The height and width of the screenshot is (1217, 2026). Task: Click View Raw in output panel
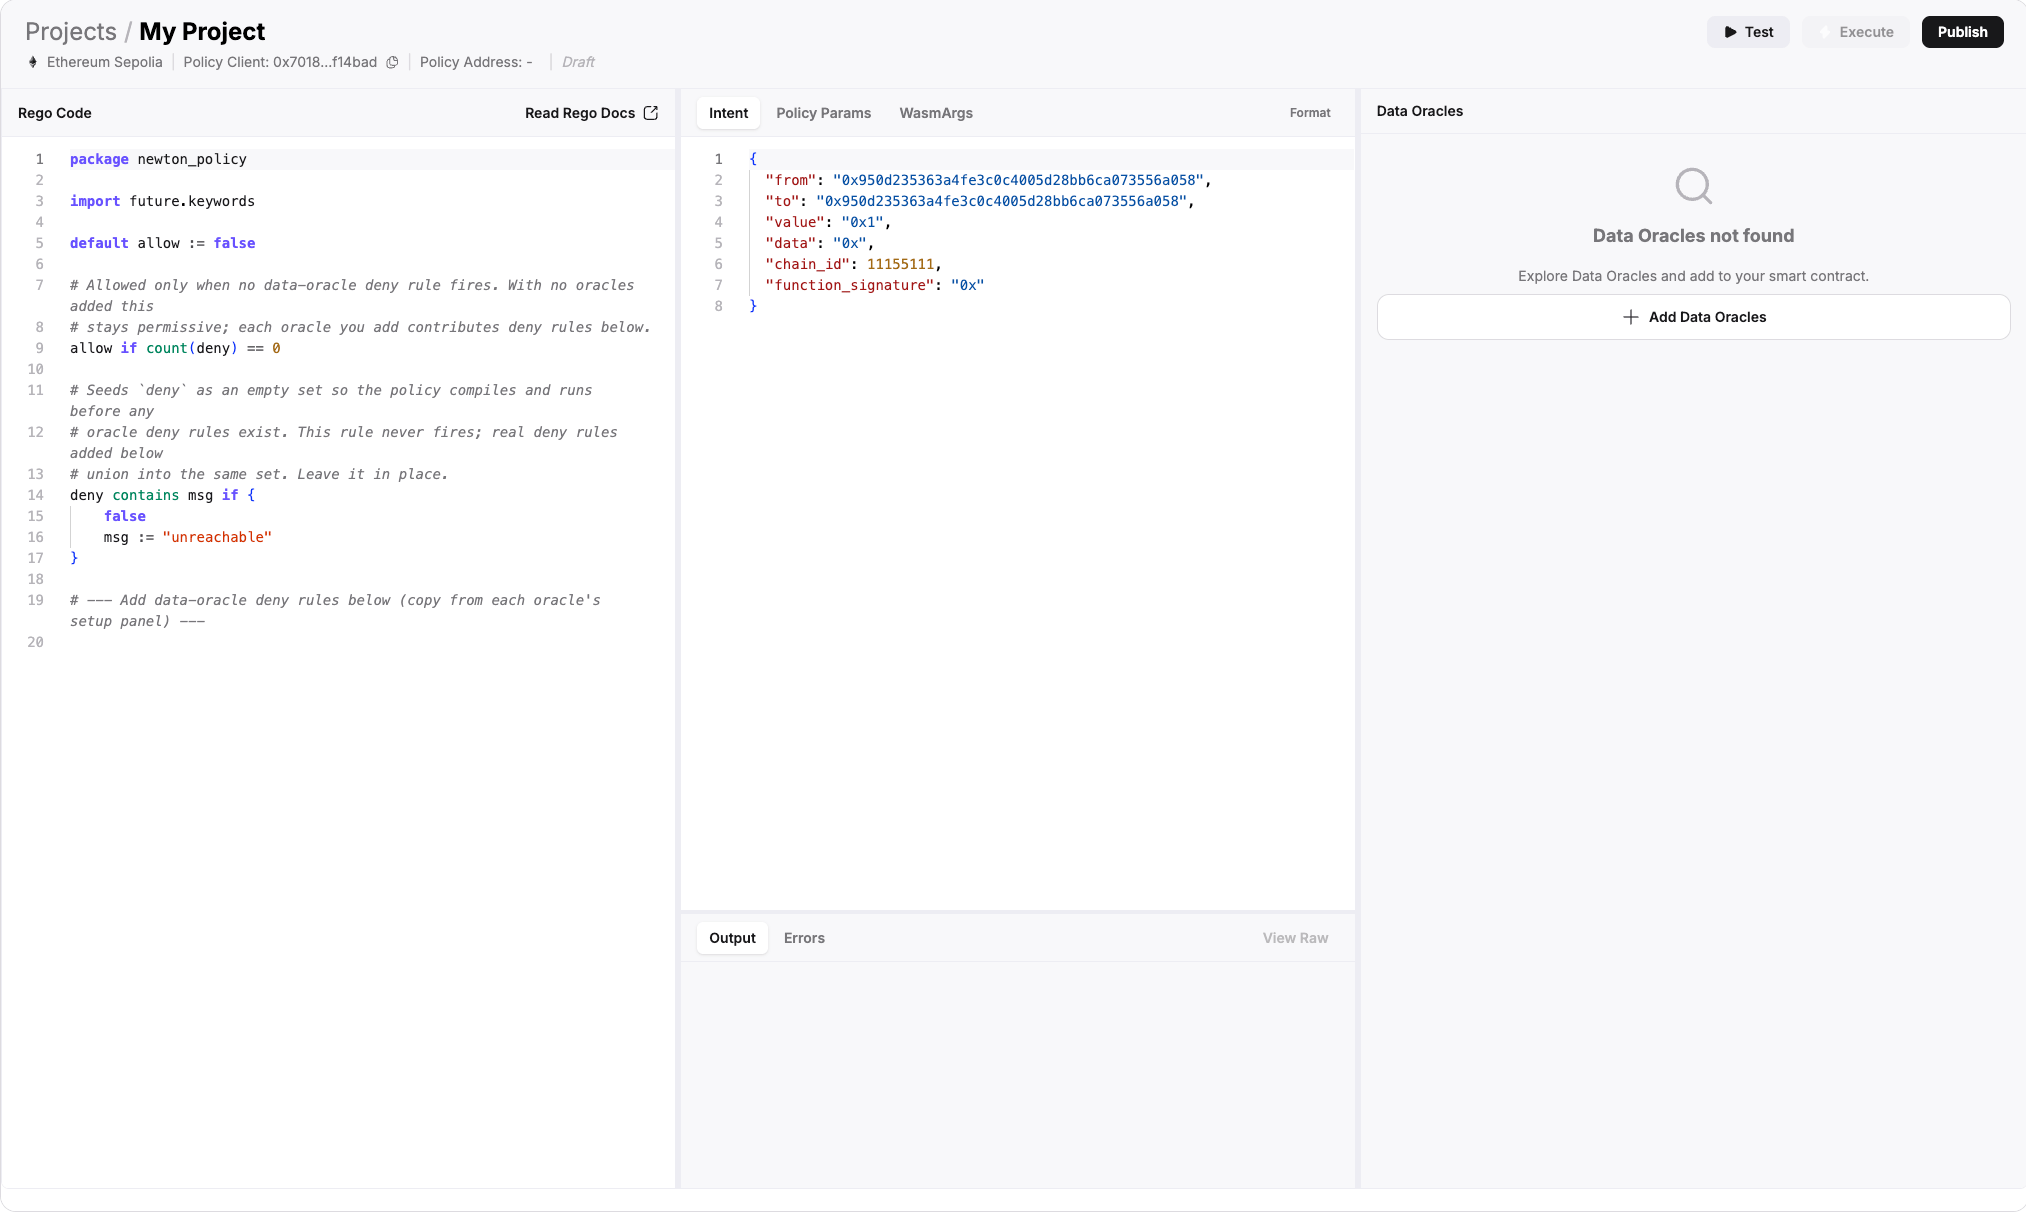tap(1295, 938)
